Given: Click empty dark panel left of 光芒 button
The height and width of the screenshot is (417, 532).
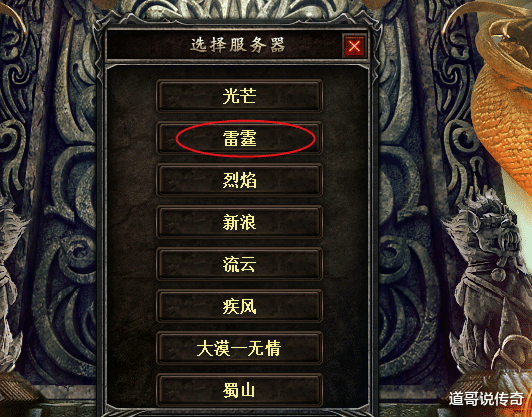Looking at the screenshot, I should coord(132,96).
